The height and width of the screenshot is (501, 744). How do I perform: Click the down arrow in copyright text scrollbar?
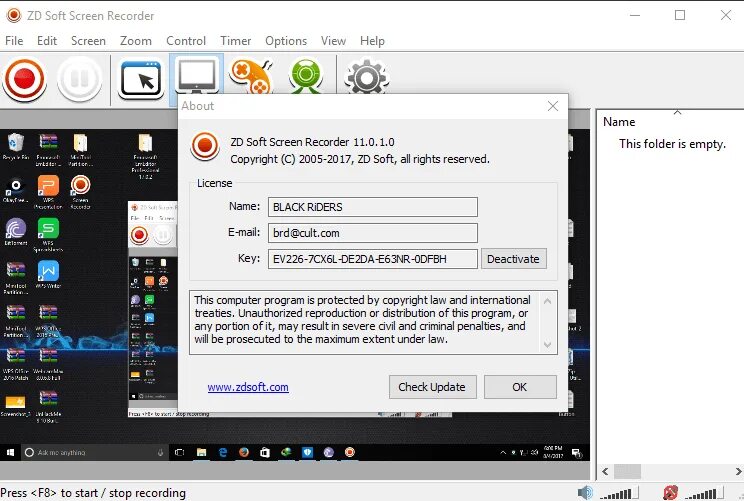(x=548, y=344)
